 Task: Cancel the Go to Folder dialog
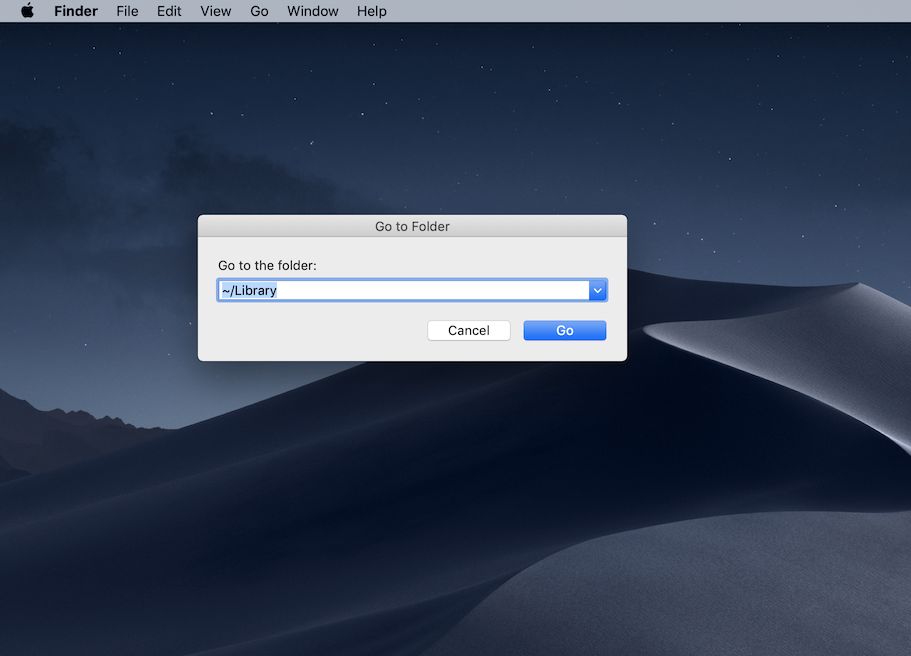click(468, 330)
